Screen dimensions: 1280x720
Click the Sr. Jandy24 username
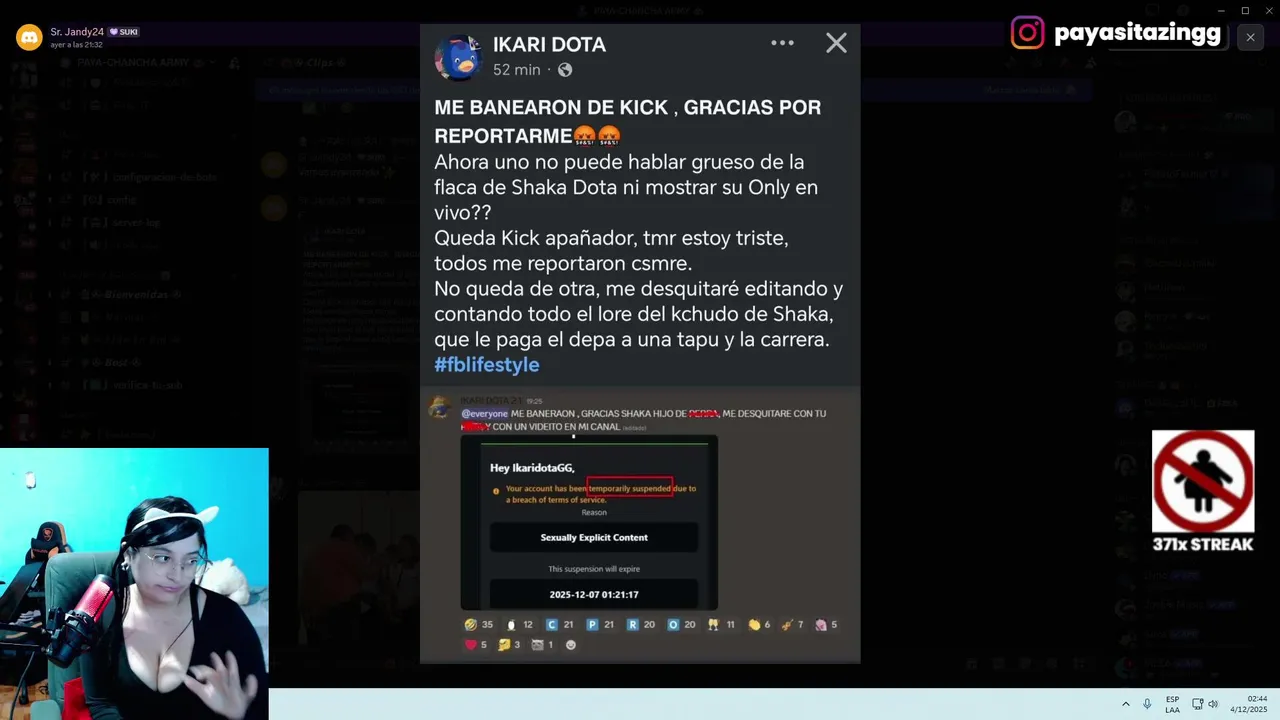click(x=77, y=32)
